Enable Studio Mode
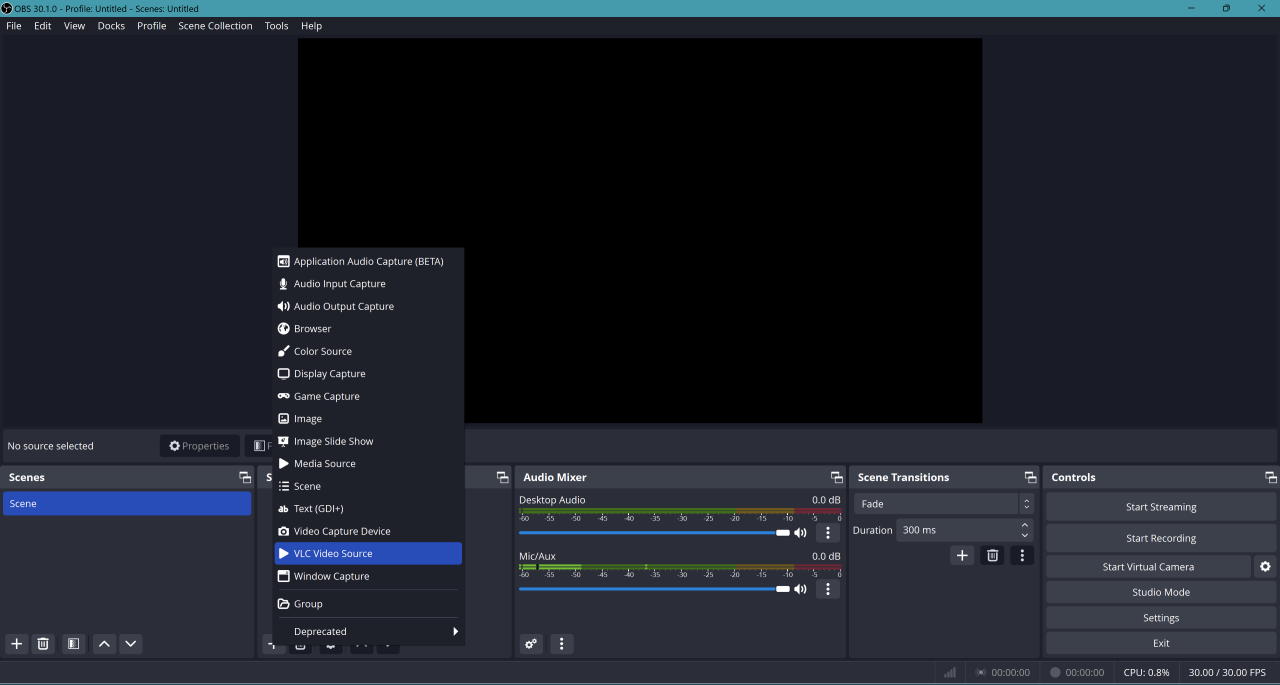The width and height of the screenshot is (1280, 685). 1160,592
